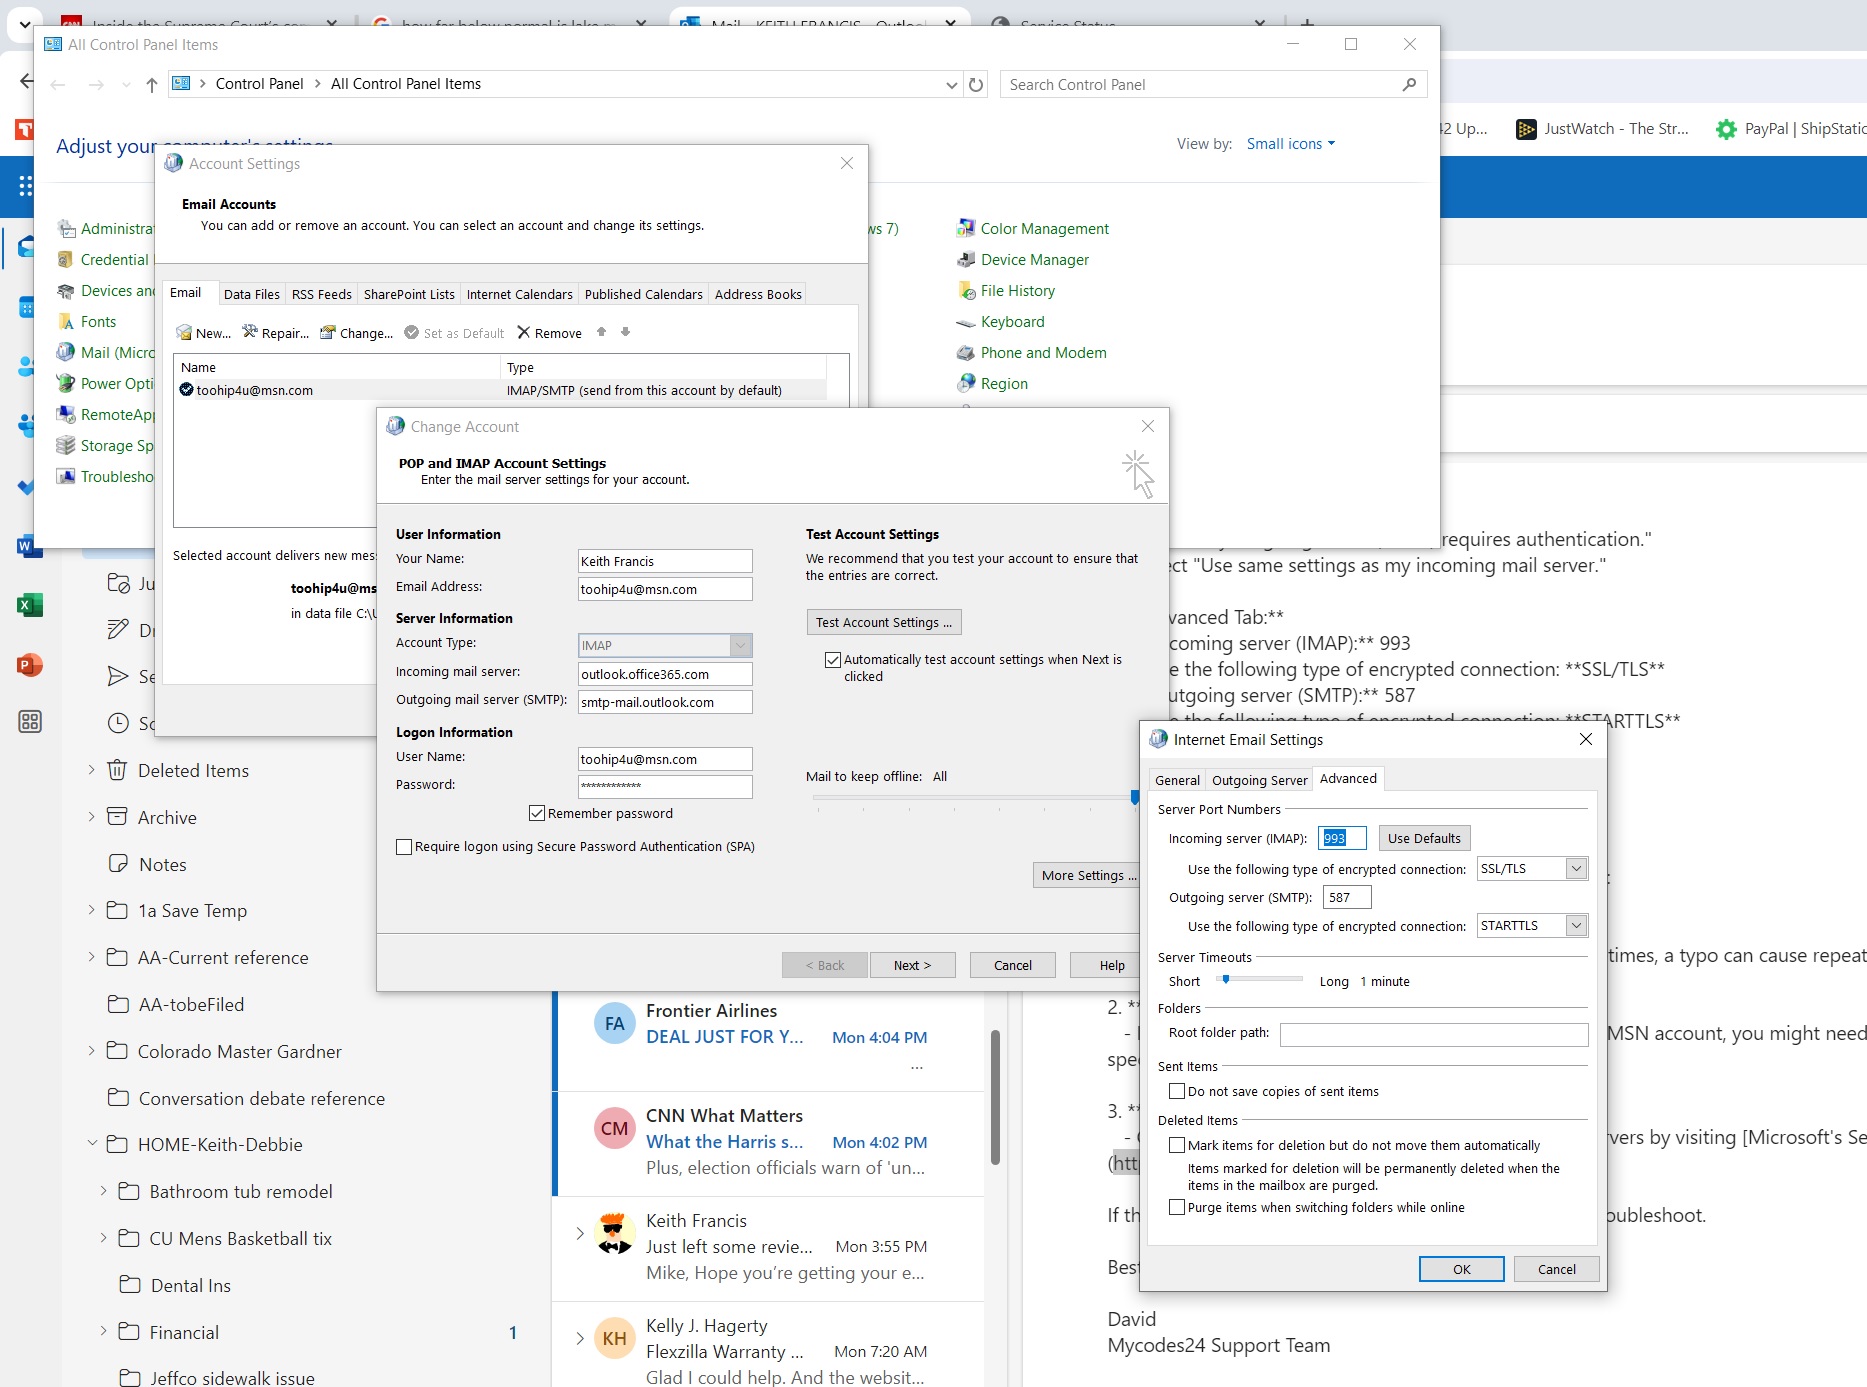Open the View by Small icons dropdown

click(x=1290, y=144)
